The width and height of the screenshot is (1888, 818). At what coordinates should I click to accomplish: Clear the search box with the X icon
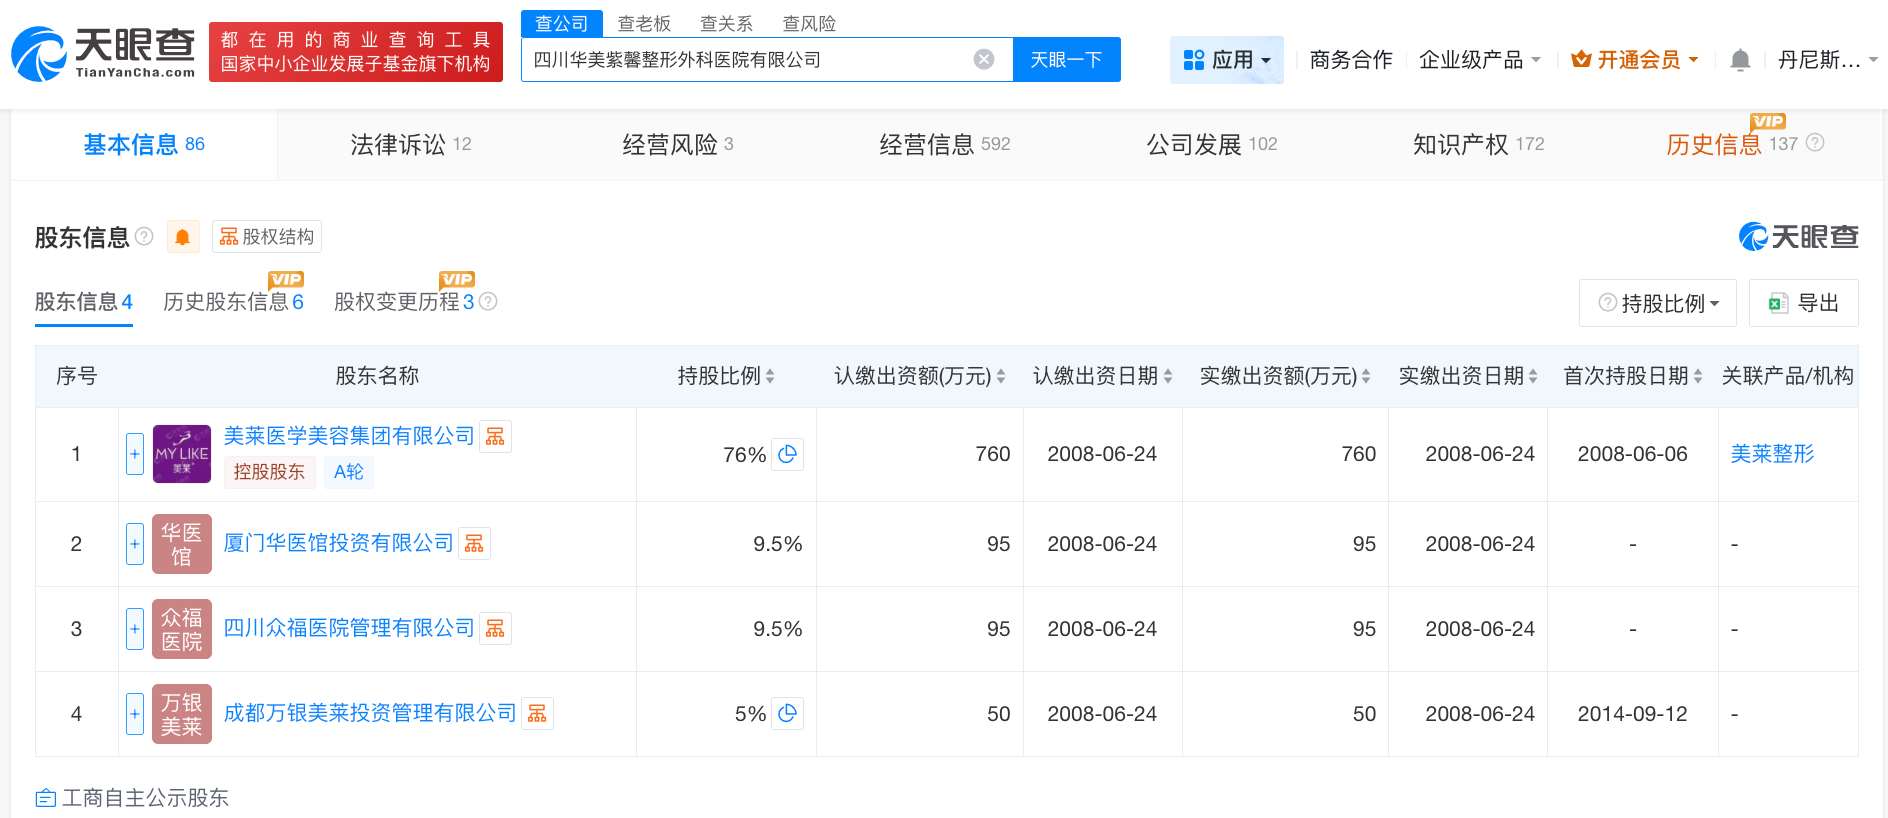coord(984,60)
